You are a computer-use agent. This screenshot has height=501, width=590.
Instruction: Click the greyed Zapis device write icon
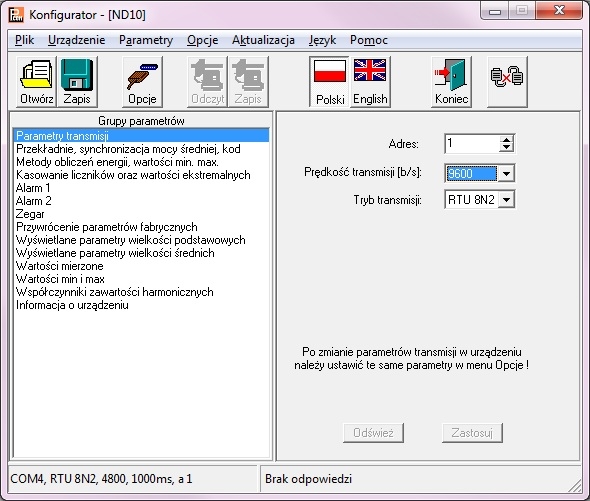coord(248,82)
